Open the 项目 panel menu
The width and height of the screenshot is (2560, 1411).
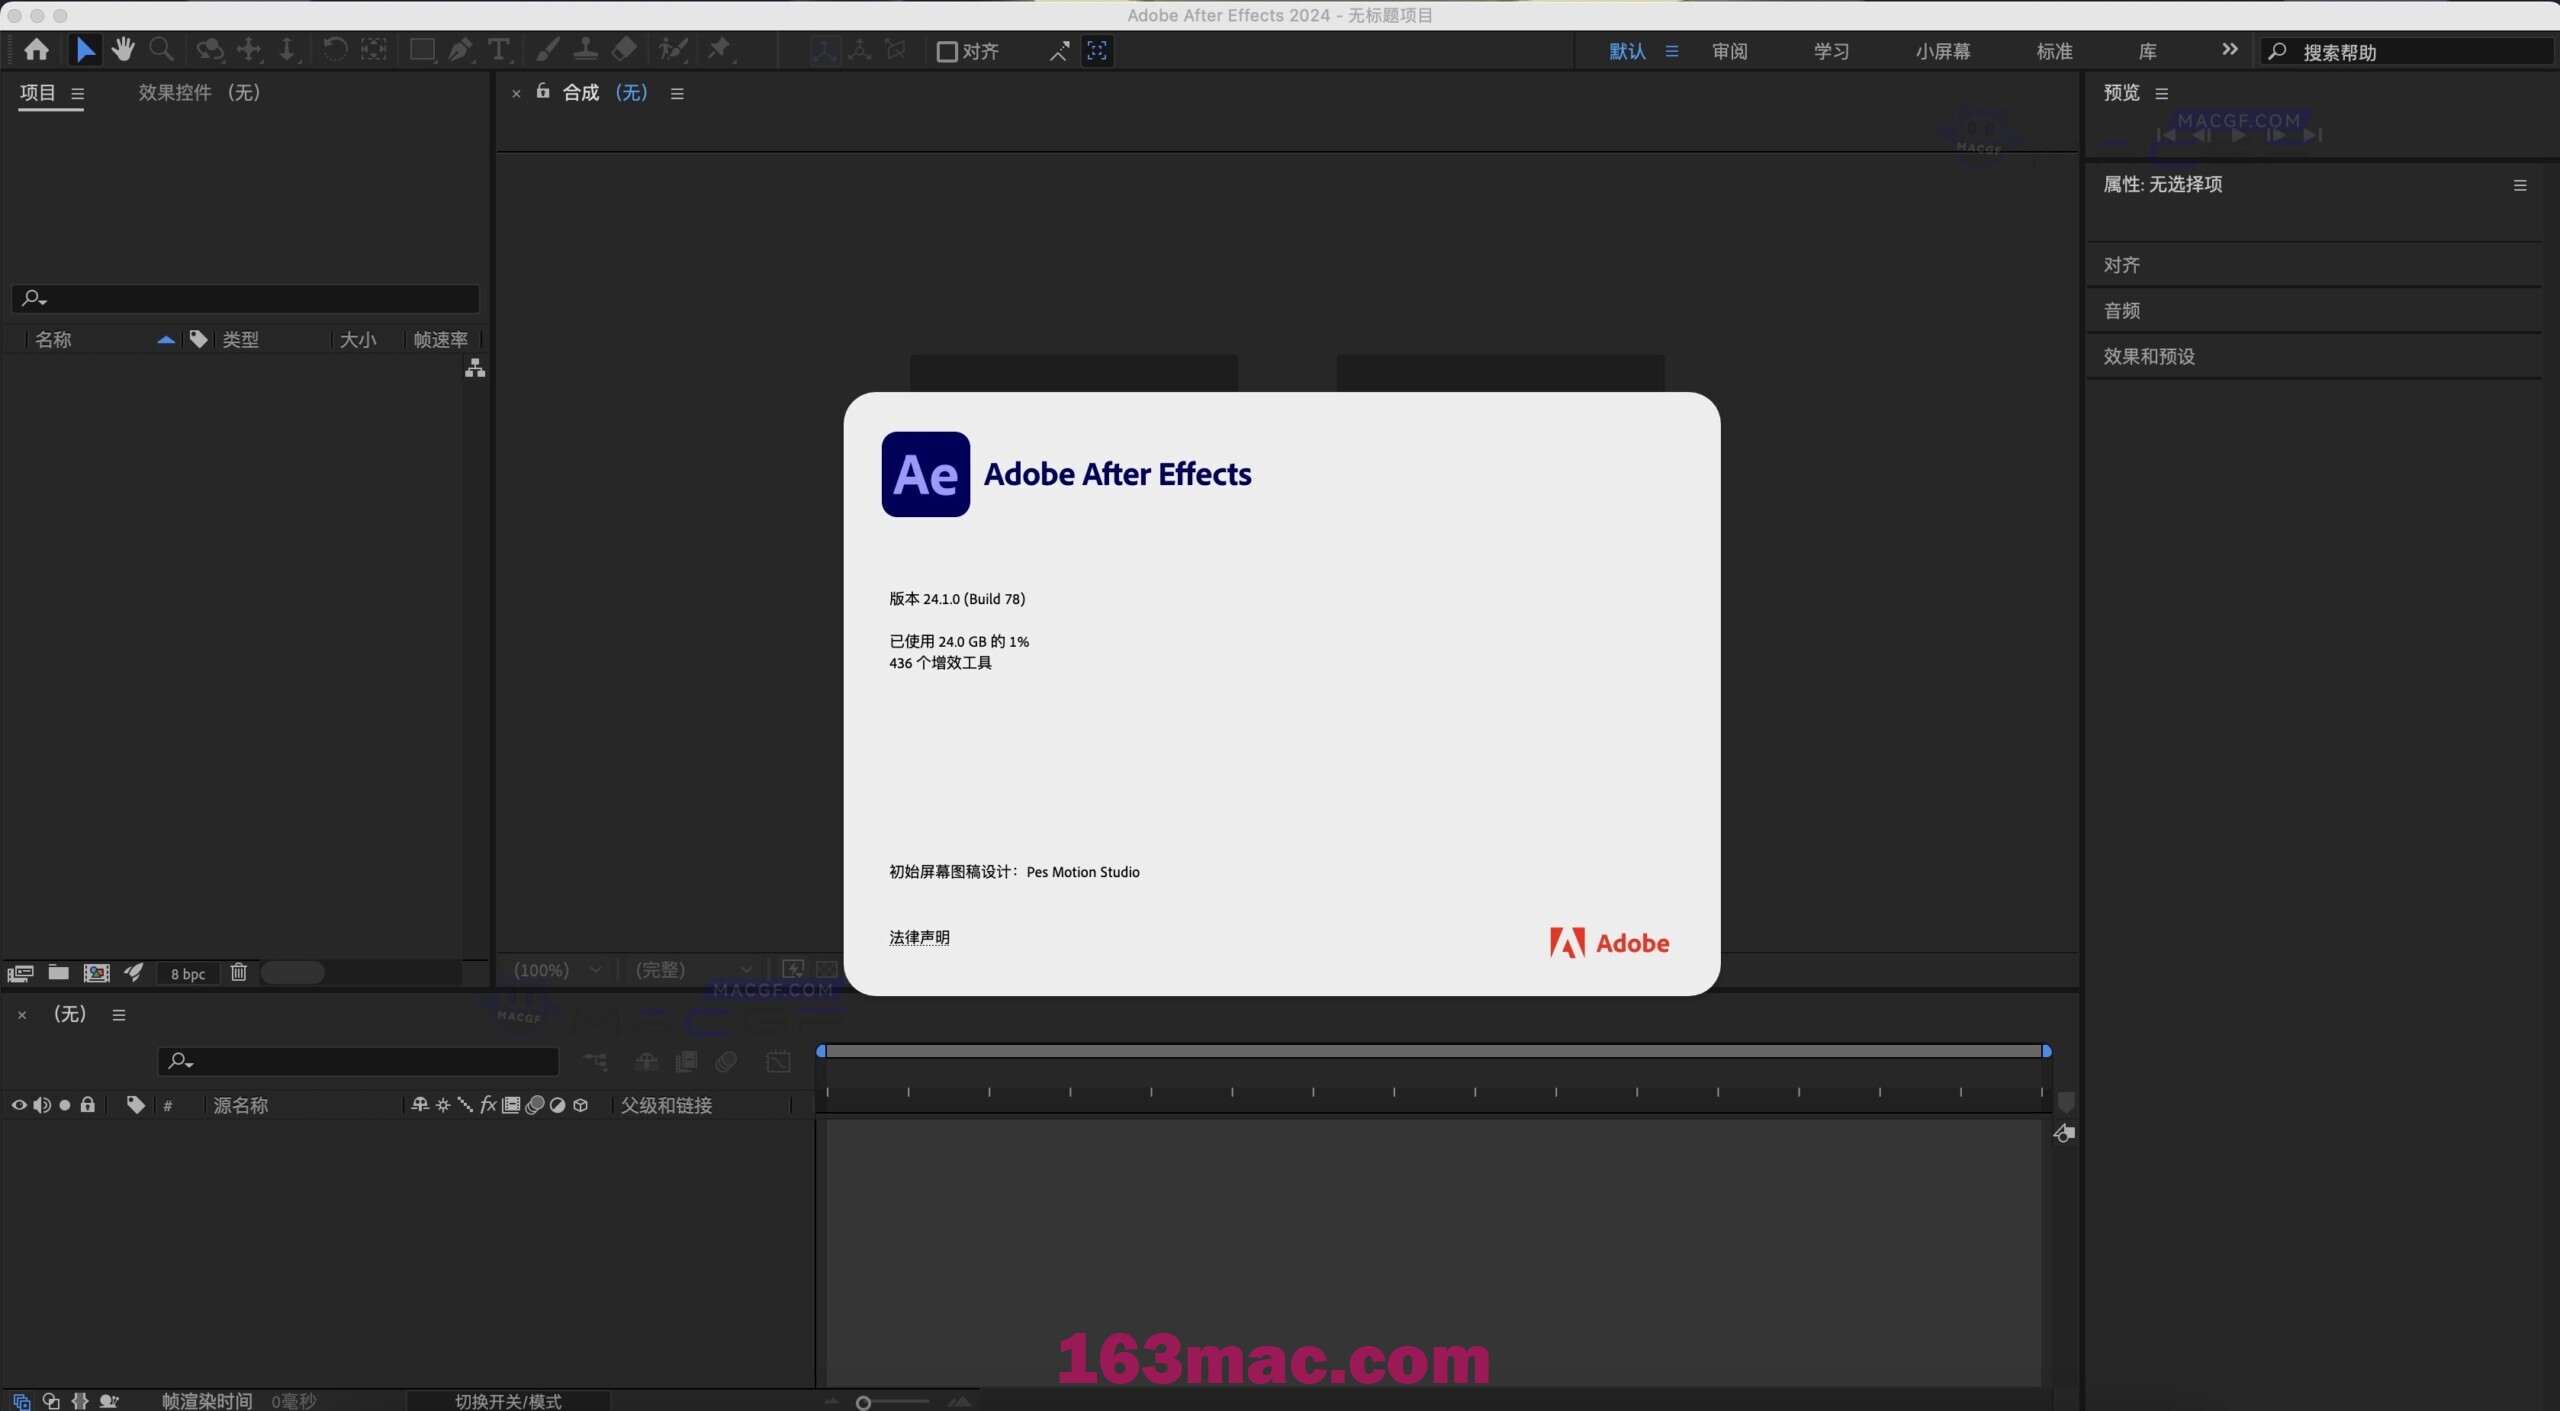tap(78, 94)
